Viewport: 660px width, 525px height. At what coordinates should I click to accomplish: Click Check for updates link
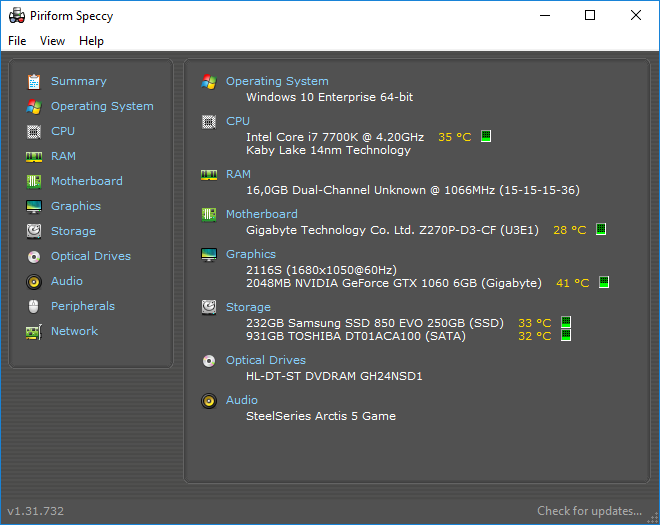click(589, 511)
